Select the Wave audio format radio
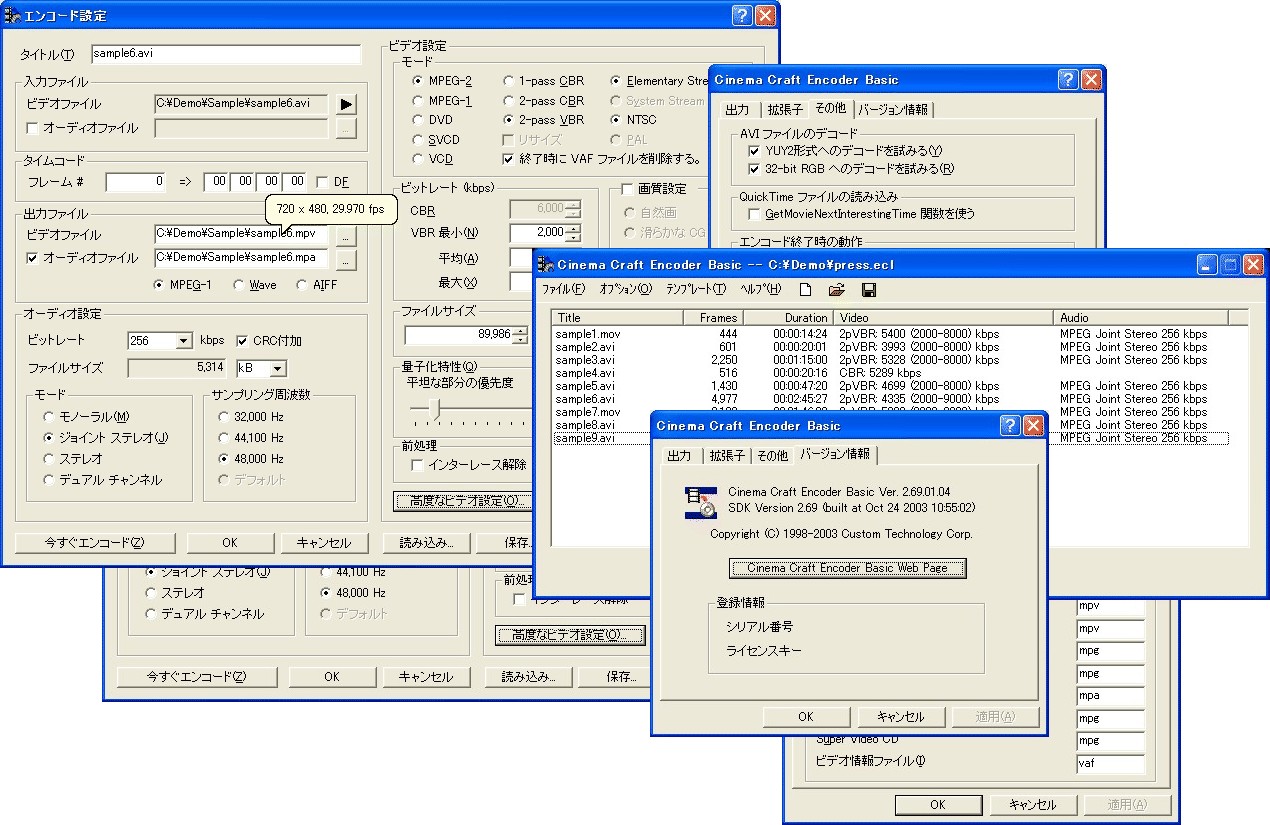Image resolution: width=1270 pixels, height=825 pixels. [x=239, y=285]
